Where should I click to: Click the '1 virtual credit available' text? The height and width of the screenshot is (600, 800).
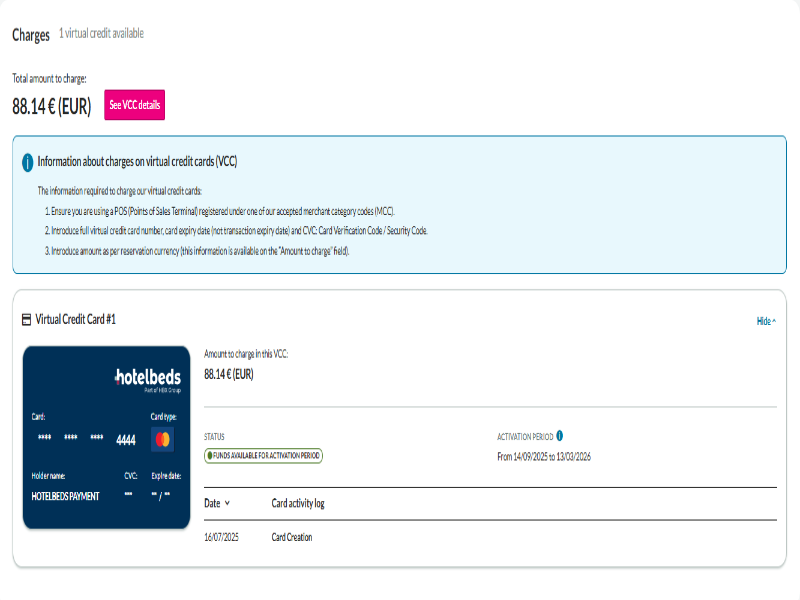click(102, 34)
